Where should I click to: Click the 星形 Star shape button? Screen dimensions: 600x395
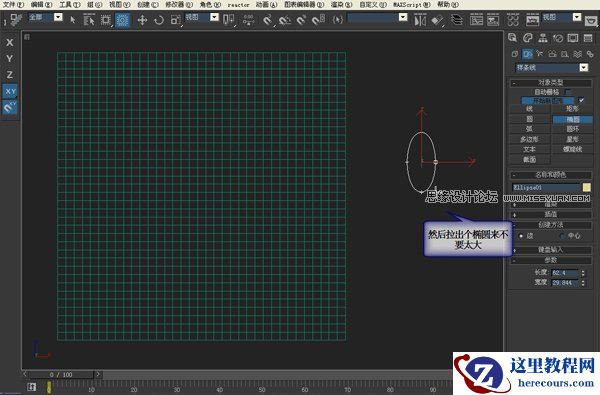coord(572,139)
